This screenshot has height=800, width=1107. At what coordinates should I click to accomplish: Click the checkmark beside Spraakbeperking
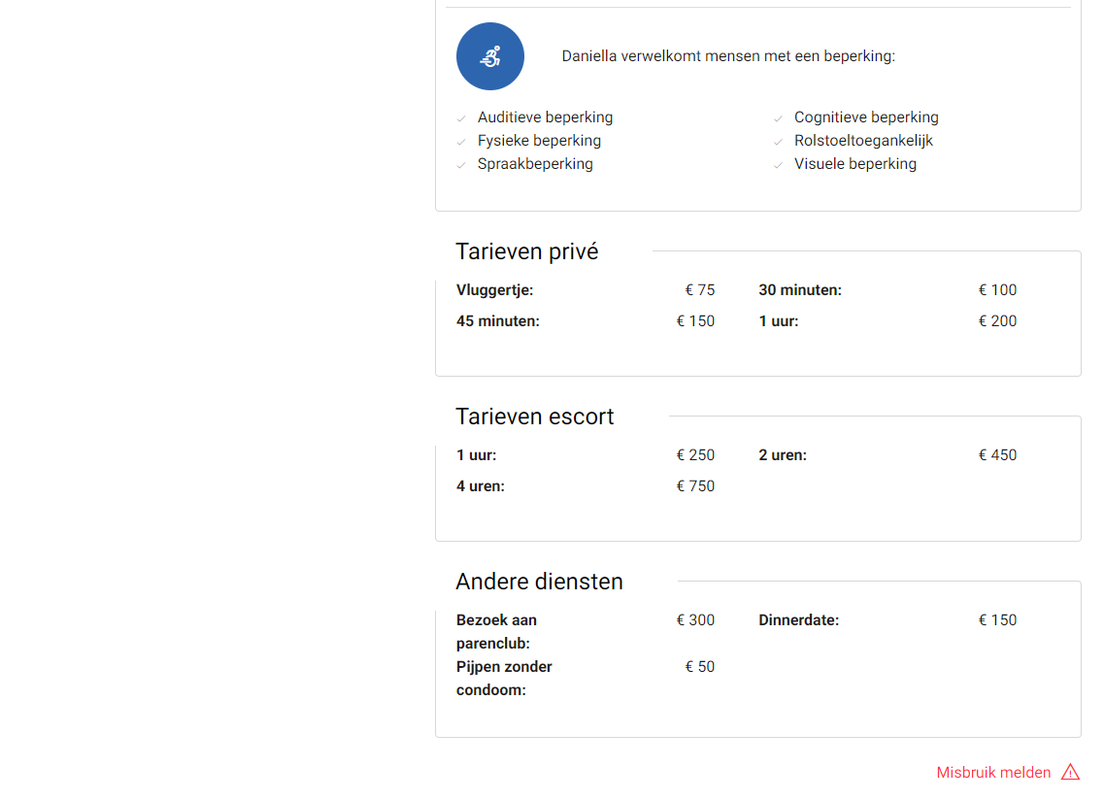(461, 165)
